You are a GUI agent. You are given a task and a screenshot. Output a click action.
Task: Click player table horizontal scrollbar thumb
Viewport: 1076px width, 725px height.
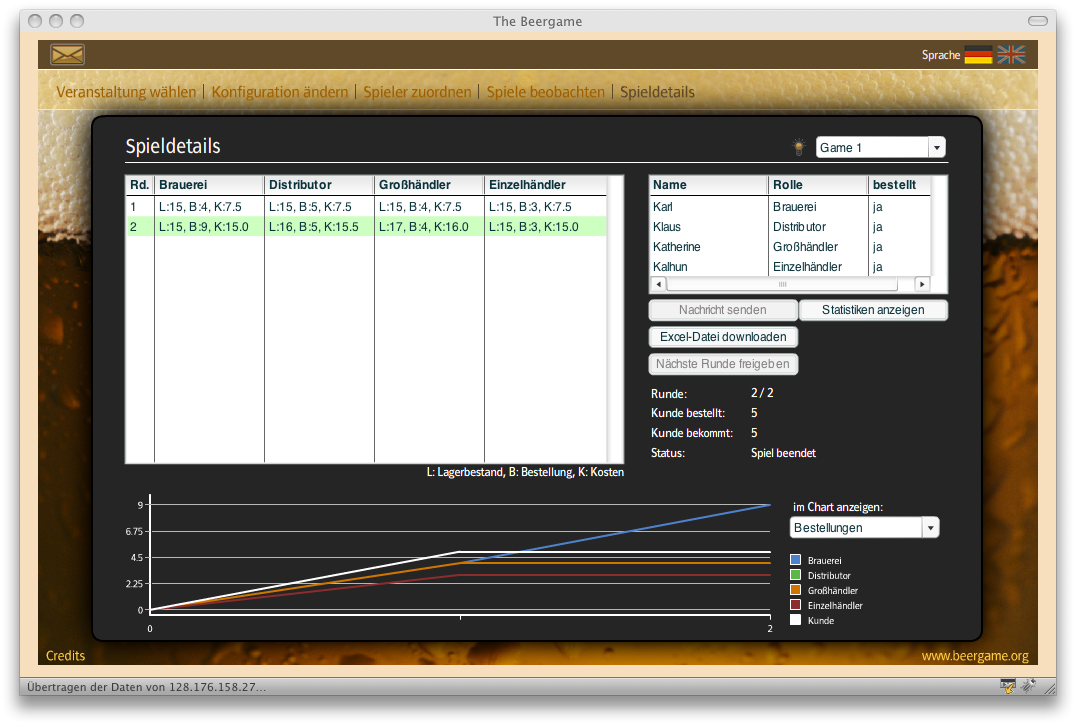(782, 284)
